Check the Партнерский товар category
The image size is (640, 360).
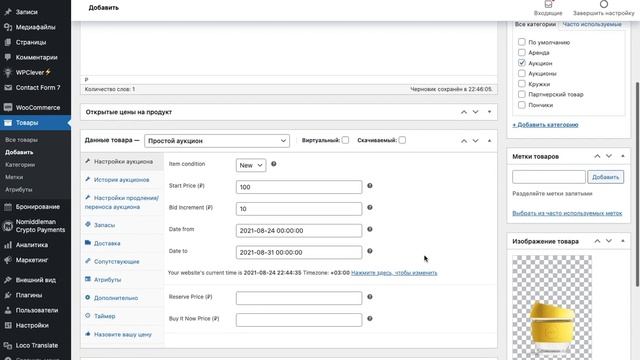[x=522, y=94]
